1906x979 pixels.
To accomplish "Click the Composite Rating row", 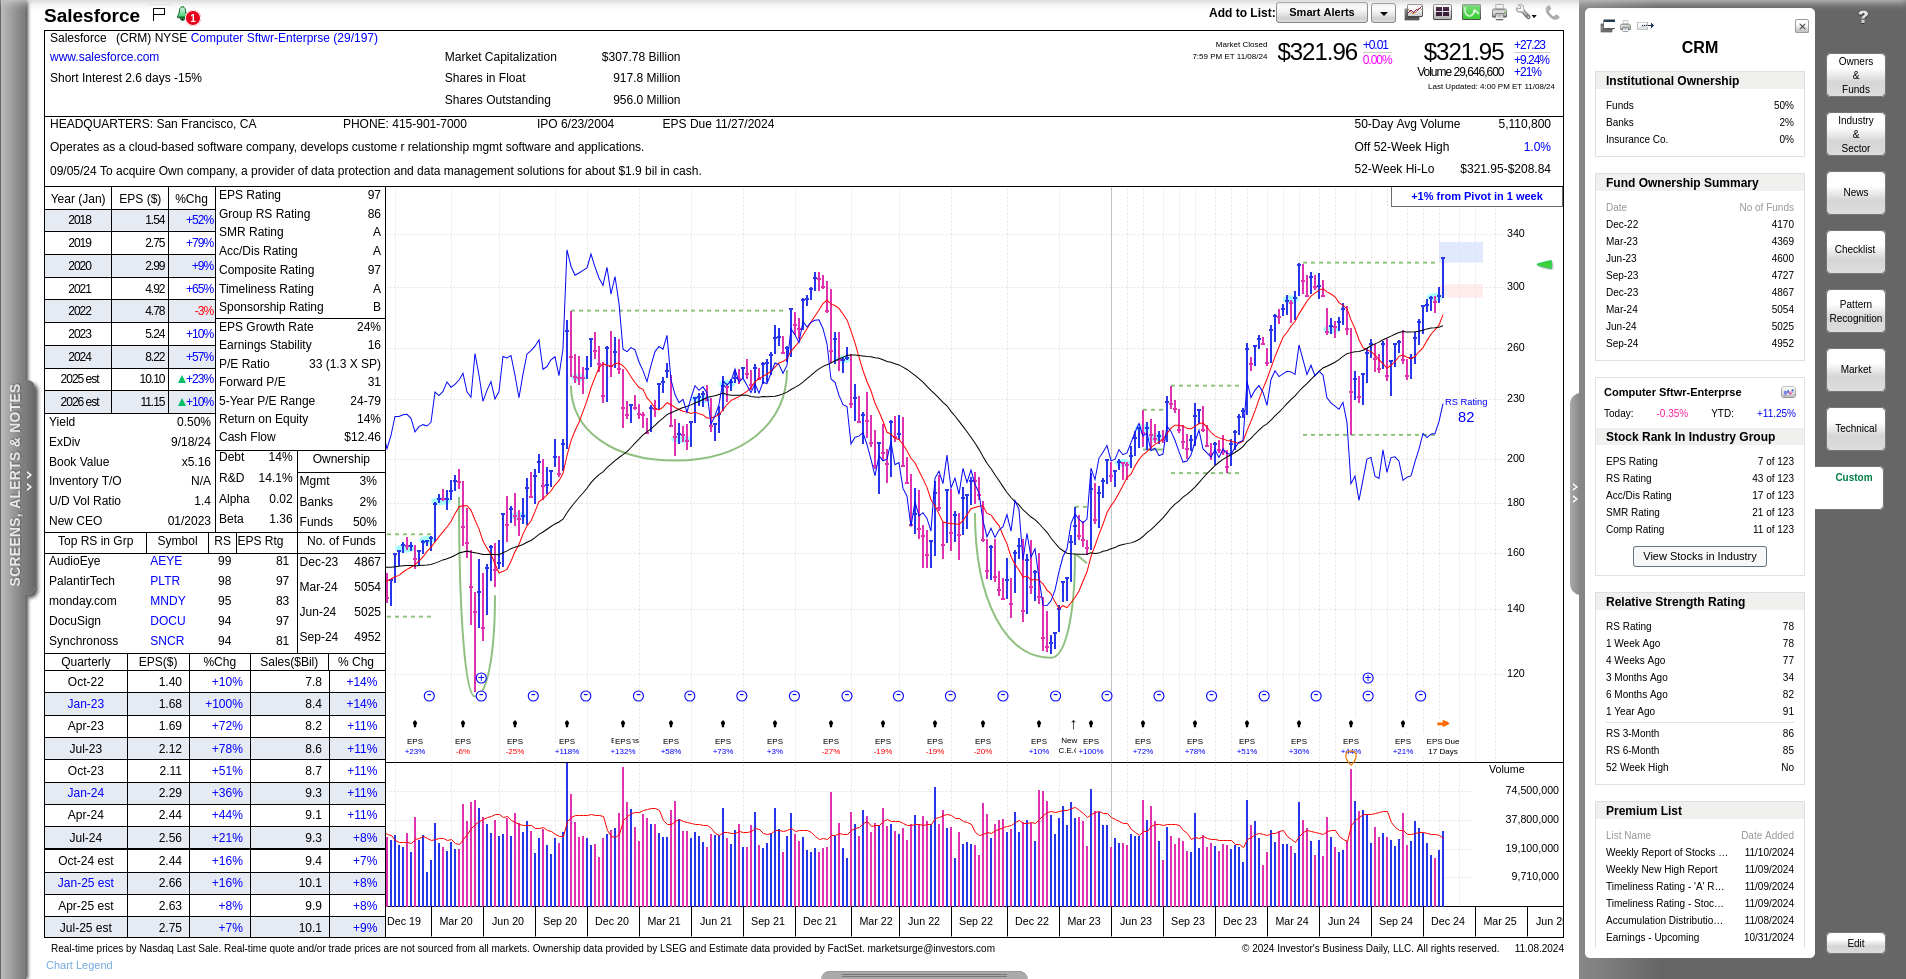I will pyautogui.click(x=300, y=270).
